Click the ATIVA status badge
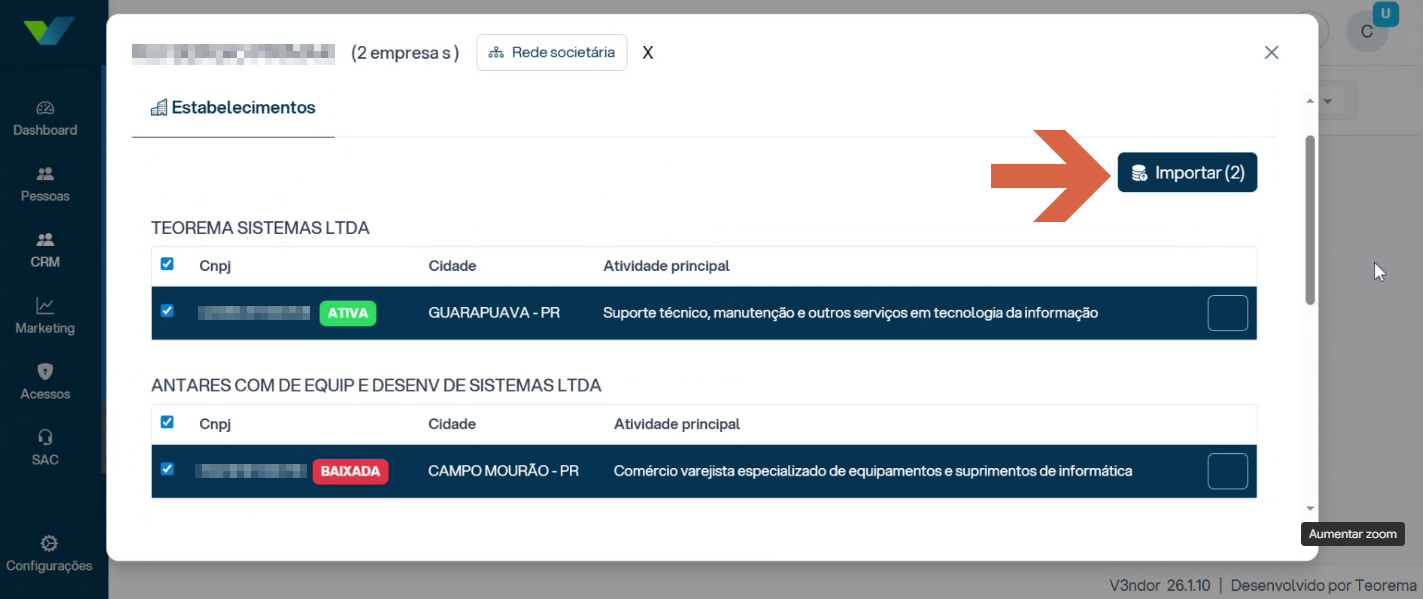 pos(348,313)
